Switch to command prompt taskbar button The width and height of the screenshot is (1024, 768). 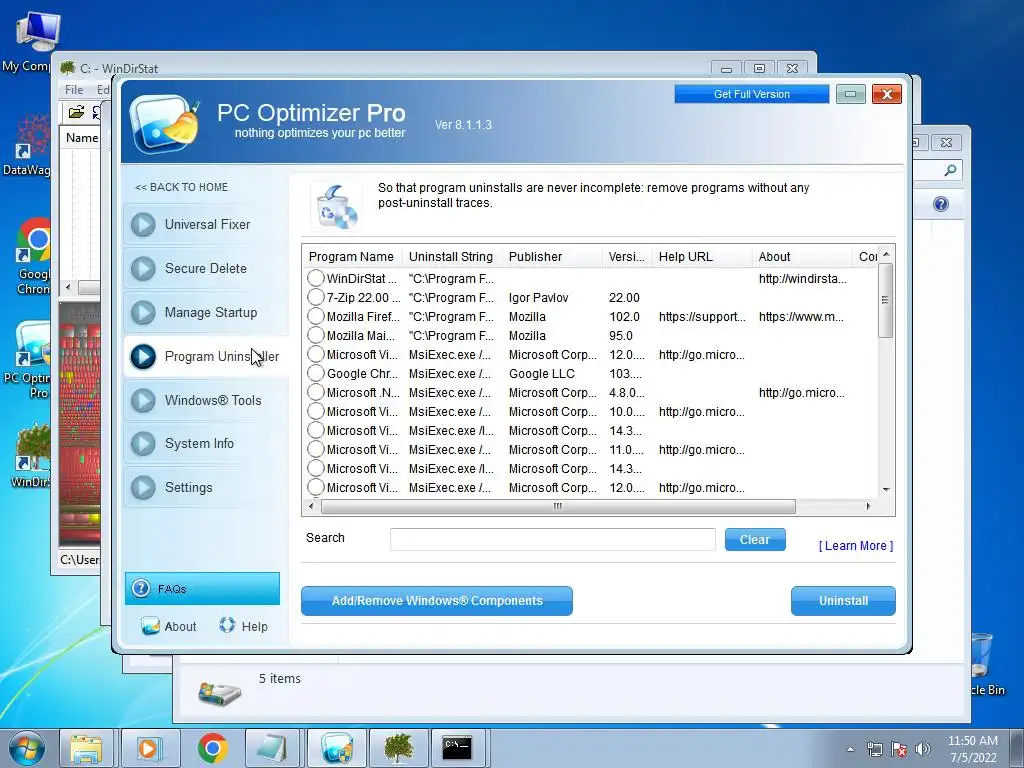[x=456, y=748]
